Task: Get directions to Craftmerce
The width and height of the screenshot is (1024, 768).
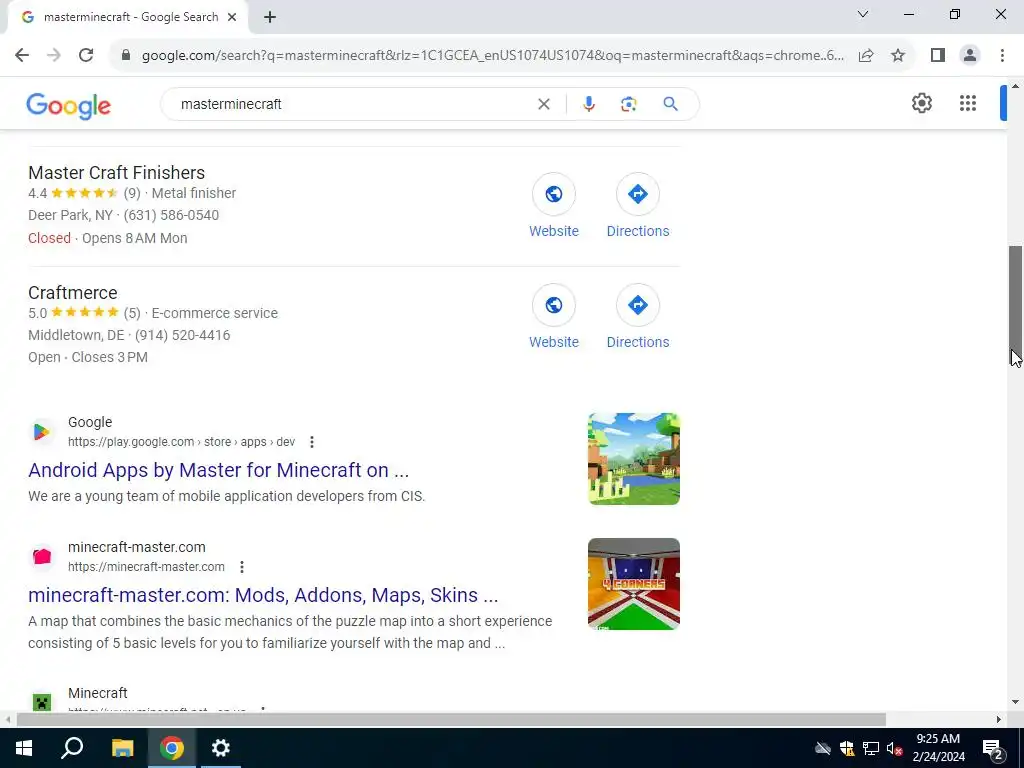Action: tap(637, 305)
